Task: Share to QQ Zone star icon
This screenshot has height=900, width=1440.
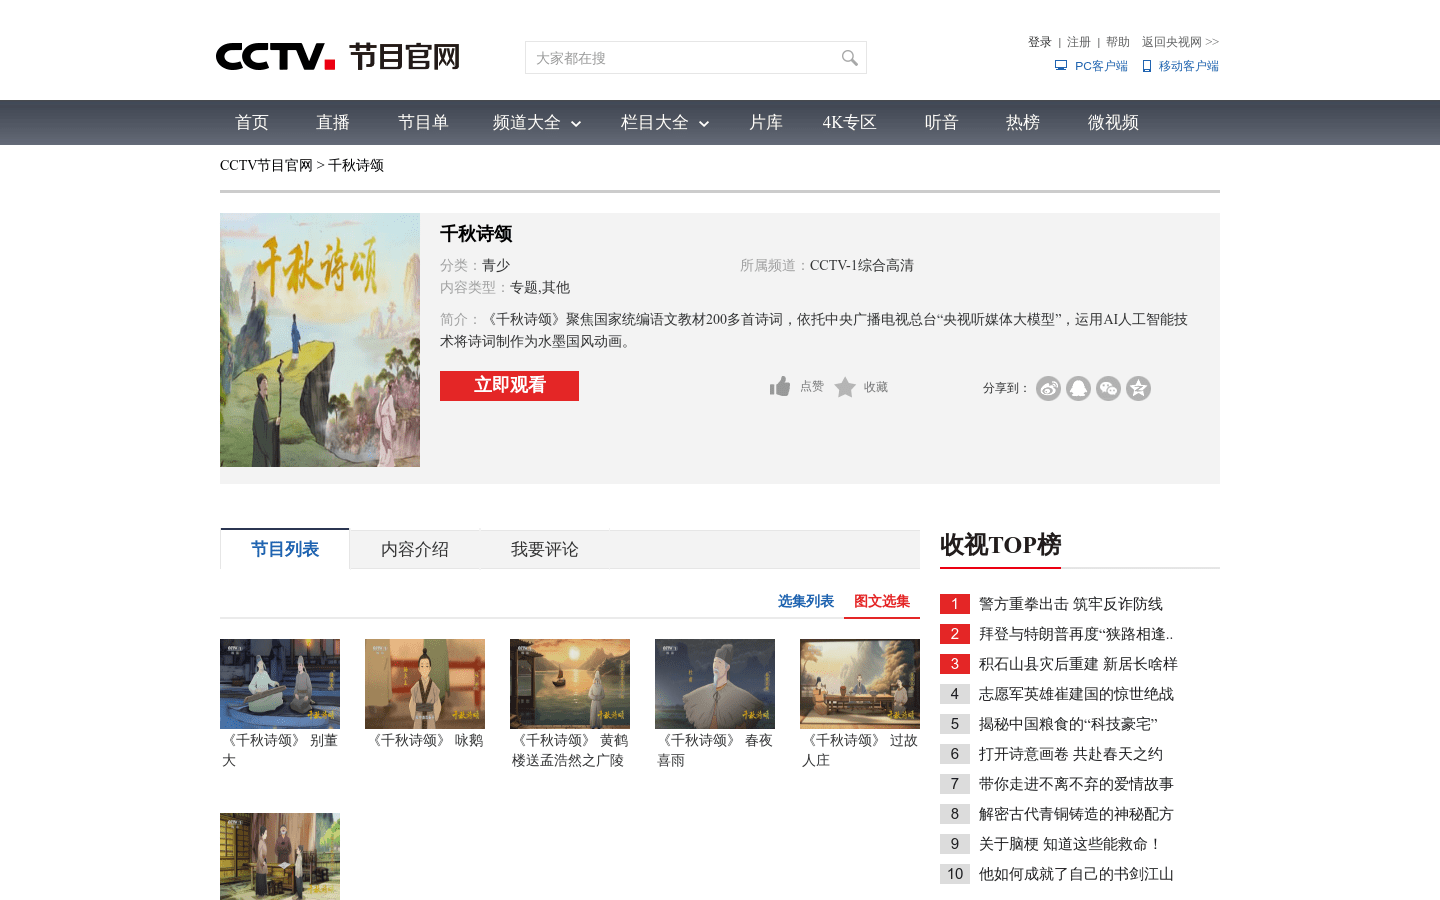Action: 1138,388
